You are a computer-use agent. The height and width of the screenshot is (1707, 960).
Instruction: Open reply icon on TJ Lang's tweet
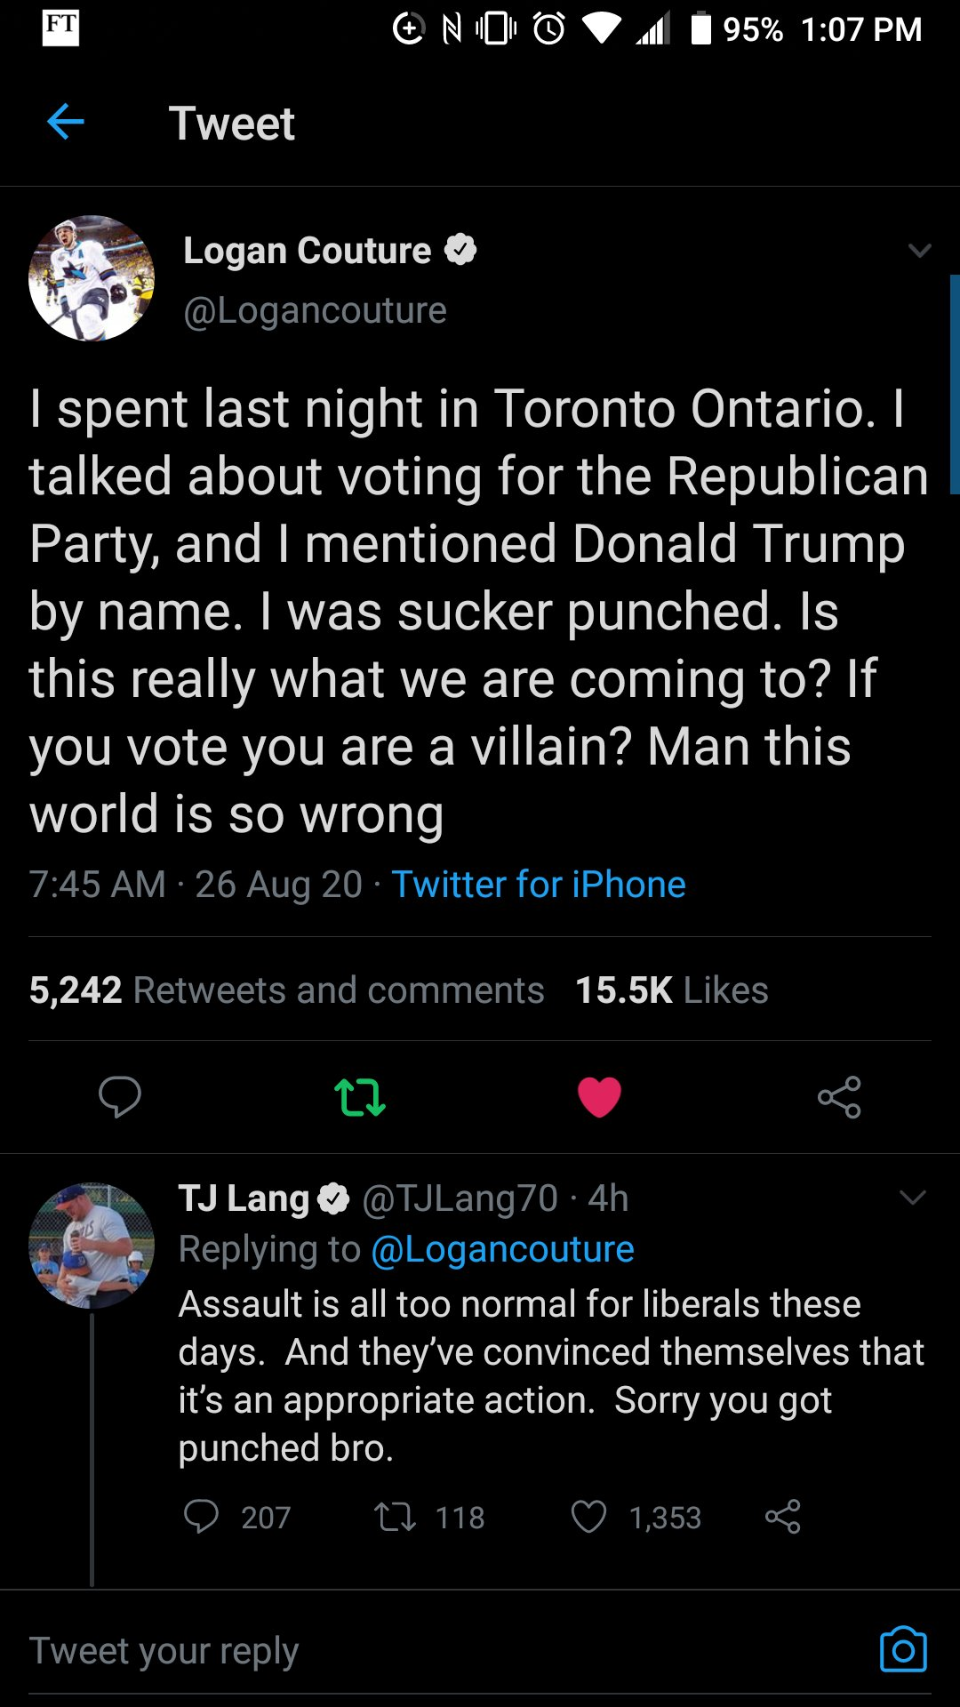(x=201, y=1517)
